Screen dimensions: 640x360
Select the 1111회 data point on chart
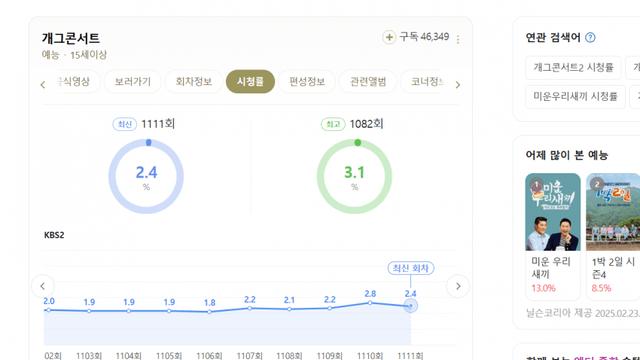point(411,306)
